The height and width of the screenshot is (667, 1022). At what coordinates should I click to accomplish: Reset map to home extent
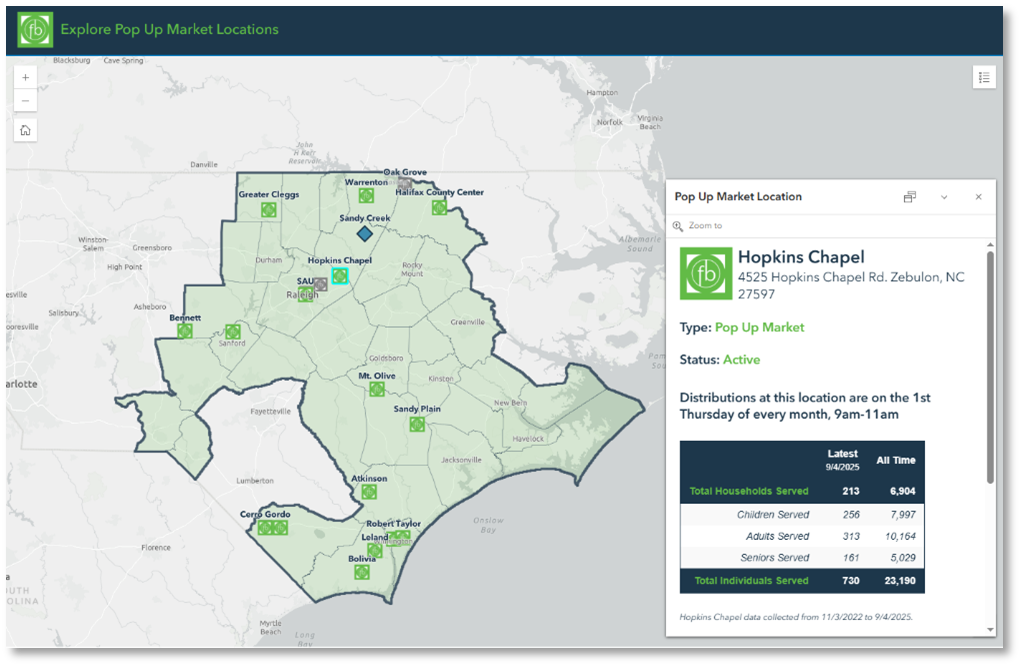tap(25, 130)
